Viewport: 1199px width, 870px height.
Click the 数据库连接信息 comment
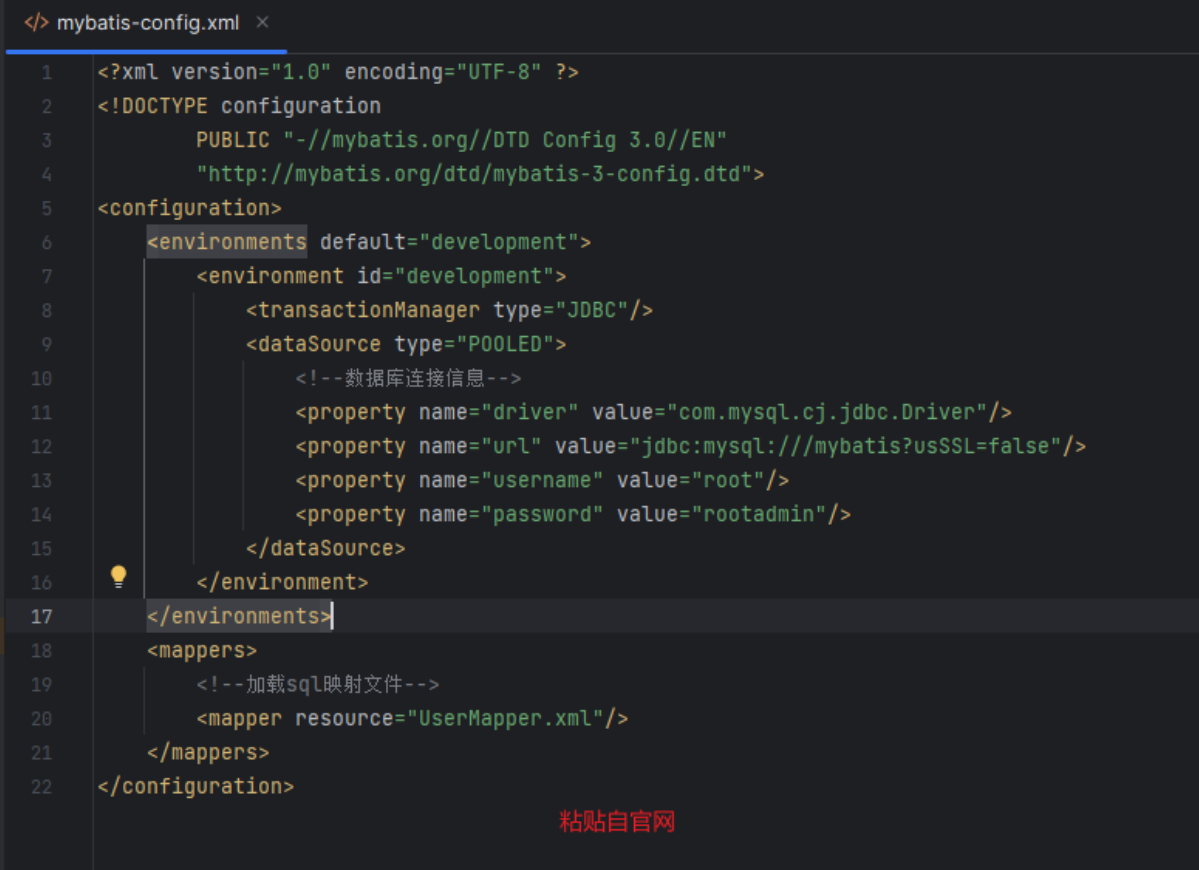408,378
